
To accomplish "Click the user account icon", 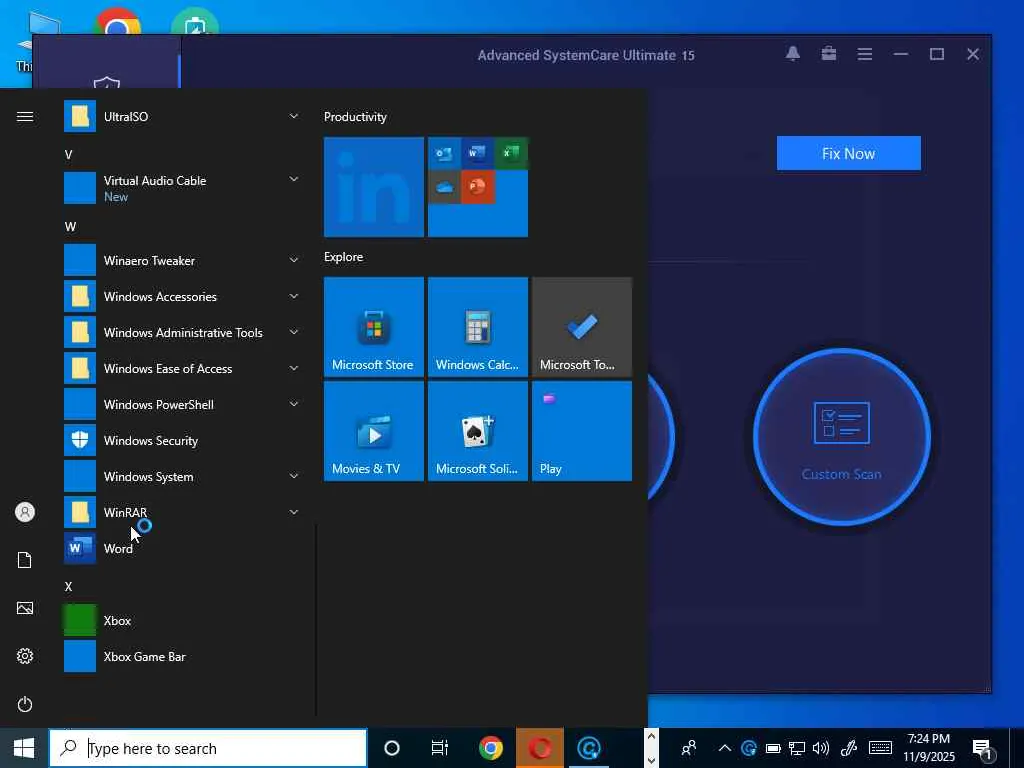I will coord(25,512).
